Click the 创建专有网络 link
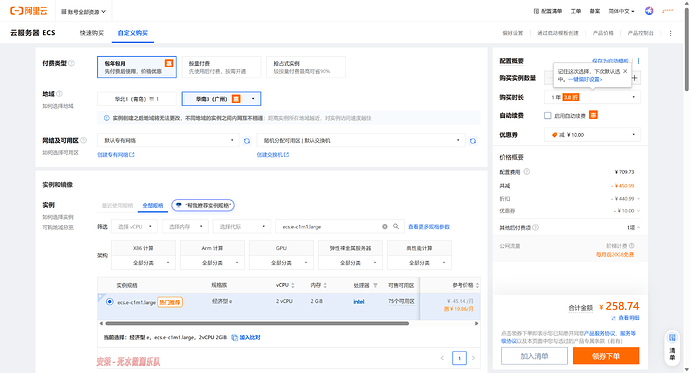 [x=116, y=155]
